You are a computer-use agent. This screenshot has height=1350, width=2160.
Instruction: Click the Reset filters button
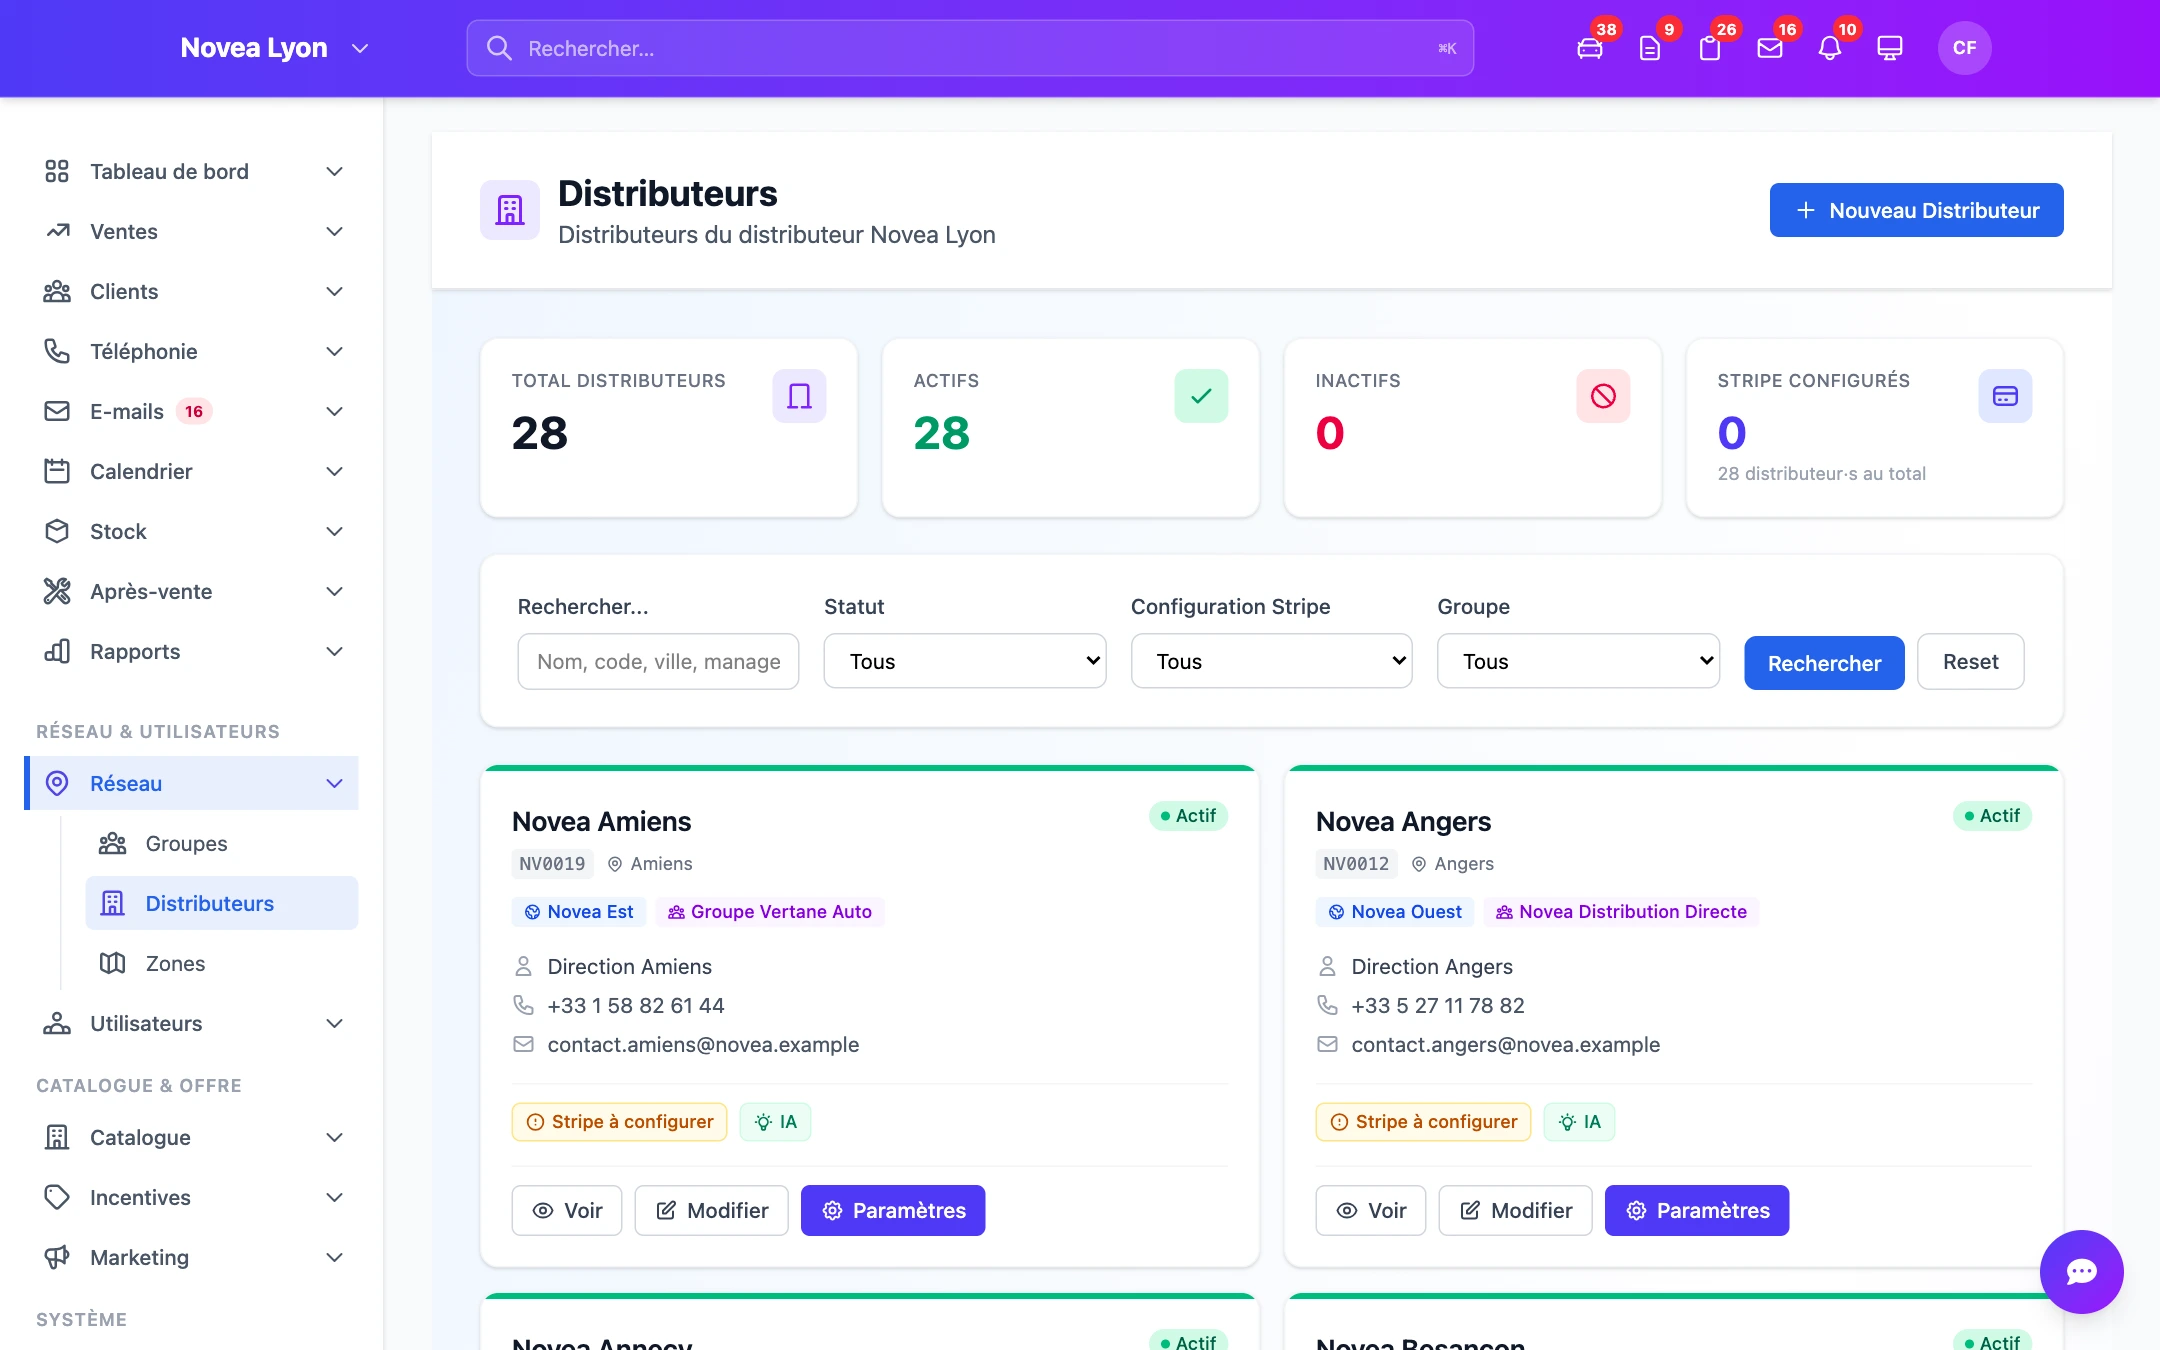pos(1970,661)
